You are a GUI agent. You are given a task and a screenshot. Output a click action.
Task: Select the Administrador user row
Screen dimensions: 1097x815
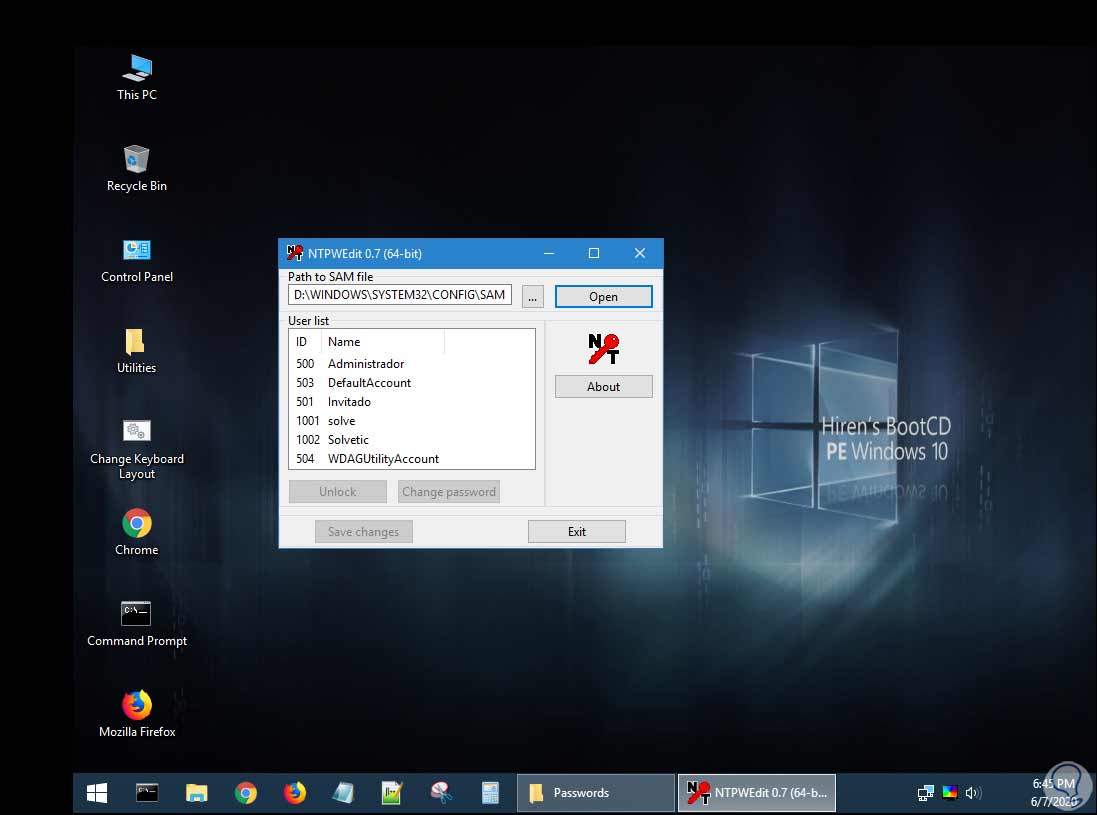click(x=411, y=364)
